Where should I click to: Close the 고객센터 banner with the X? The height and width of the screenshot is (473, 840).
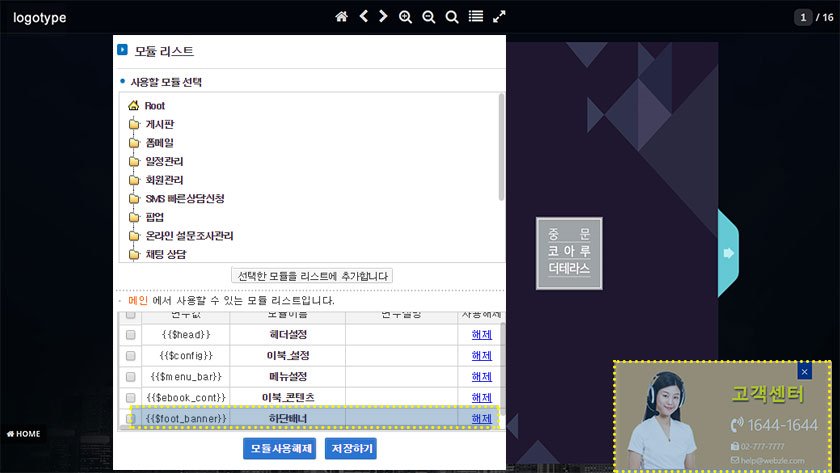804,371
